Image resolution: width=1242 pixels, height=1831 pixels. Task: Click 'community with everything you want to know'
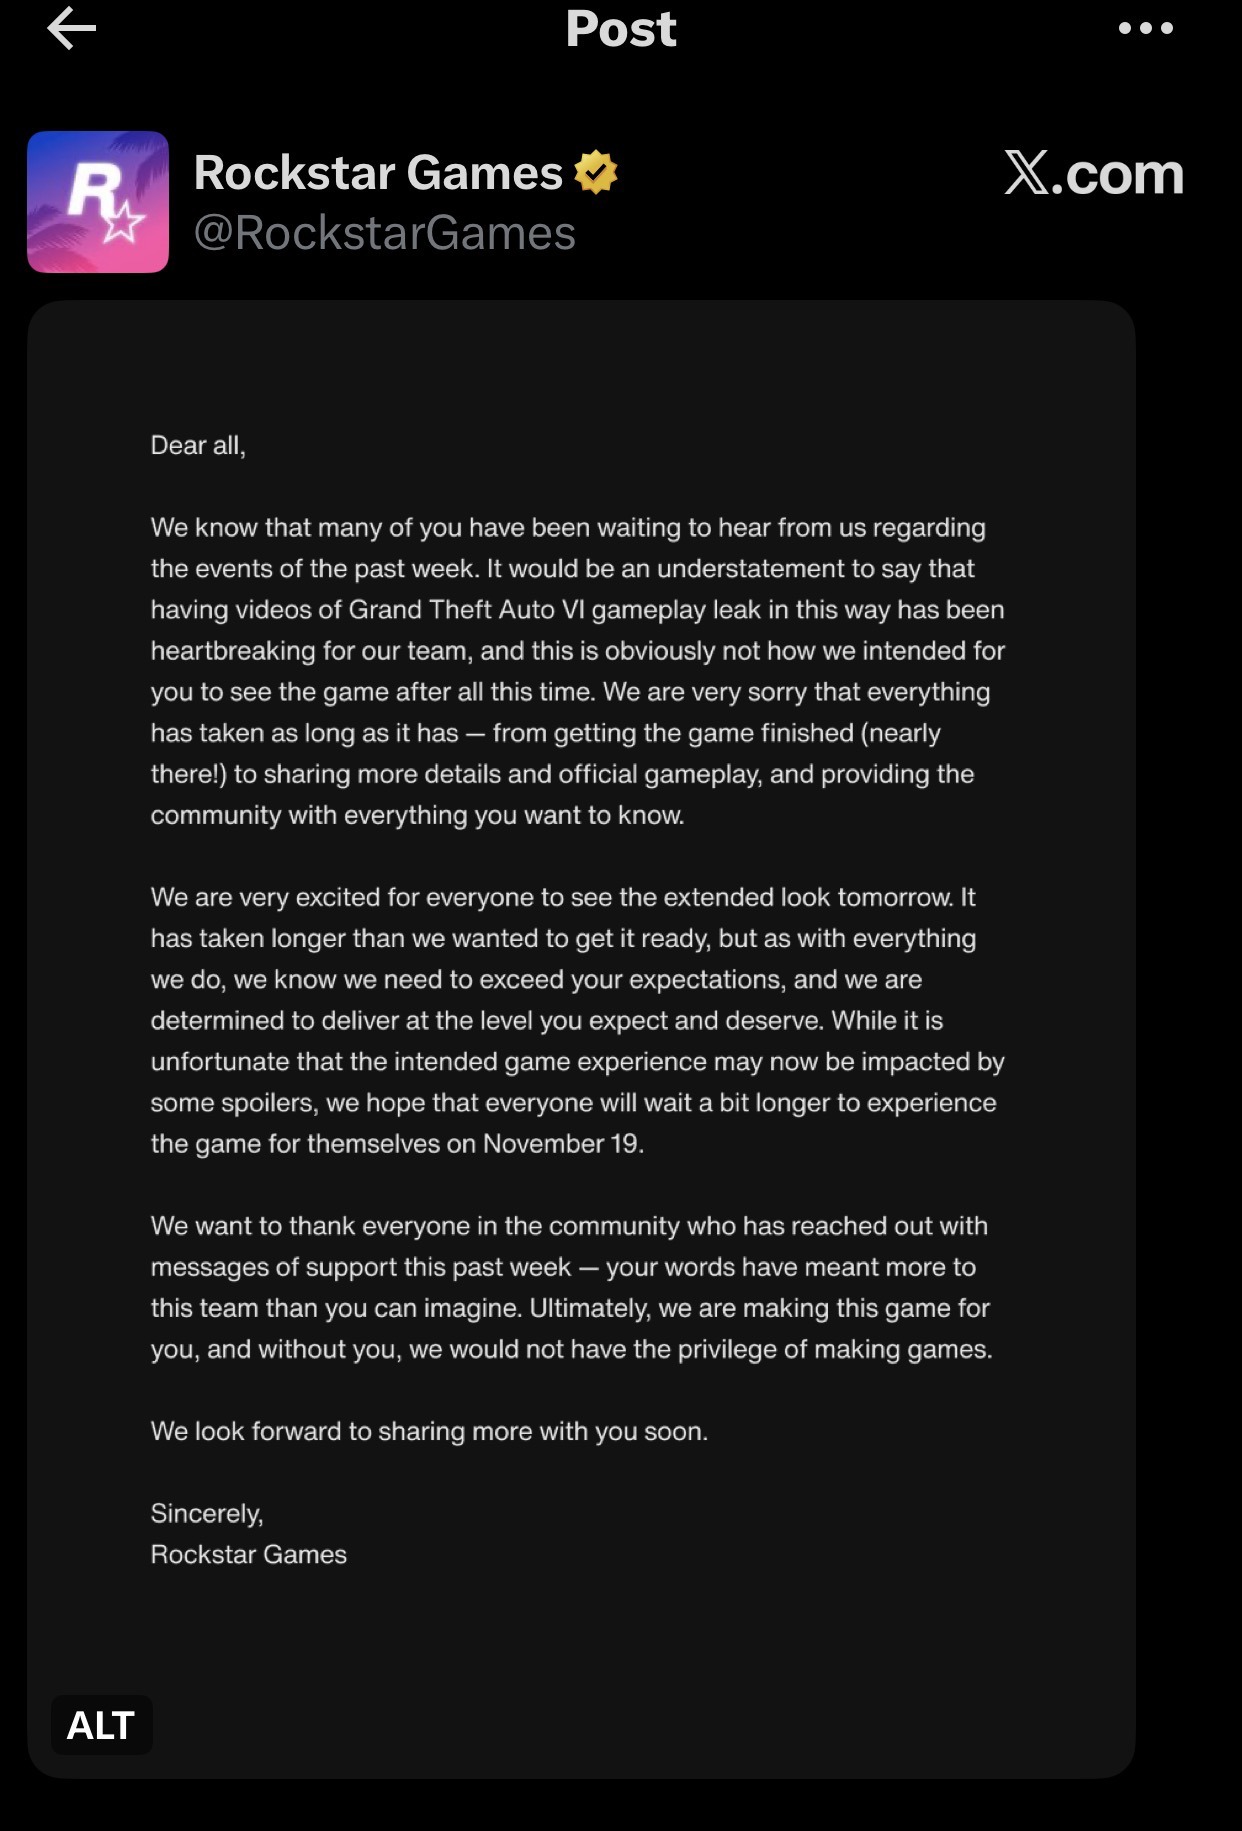point(417,815)
